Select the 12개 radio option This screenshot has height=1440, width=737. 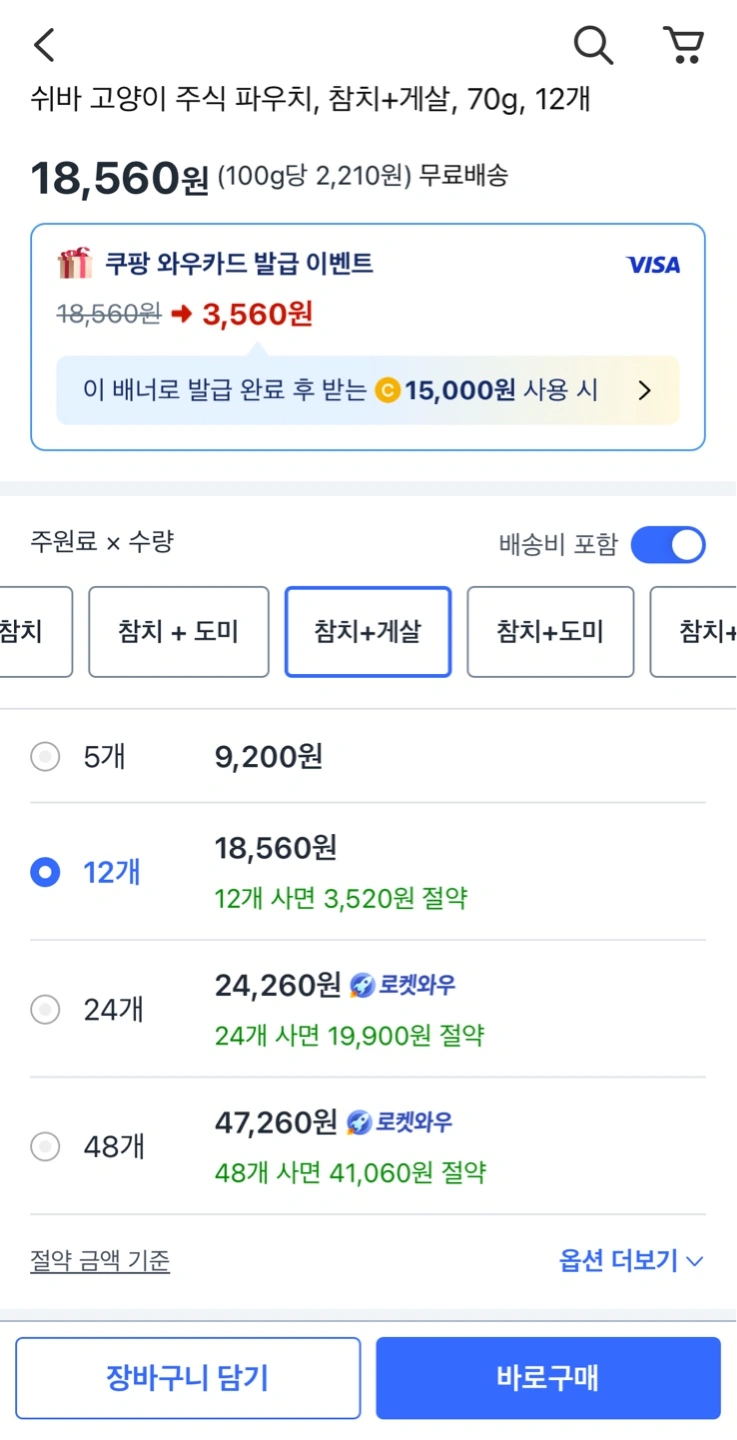(45, 872)
